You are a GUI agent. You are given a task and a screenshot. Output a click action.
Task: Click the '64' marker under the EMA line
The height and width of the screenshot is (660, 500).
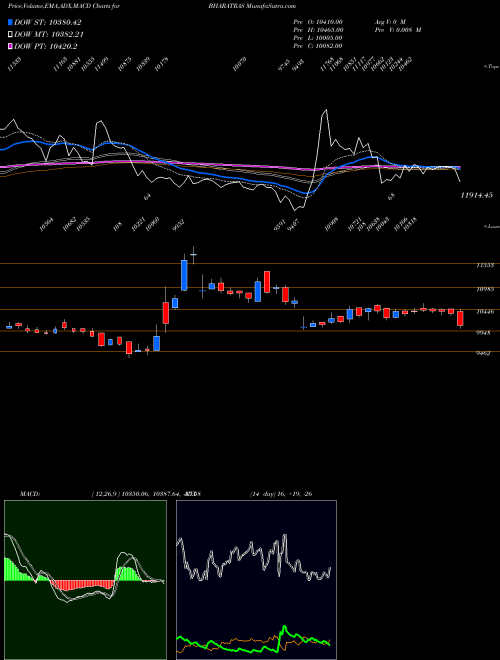pyautogui.click(x=147, y=197)
